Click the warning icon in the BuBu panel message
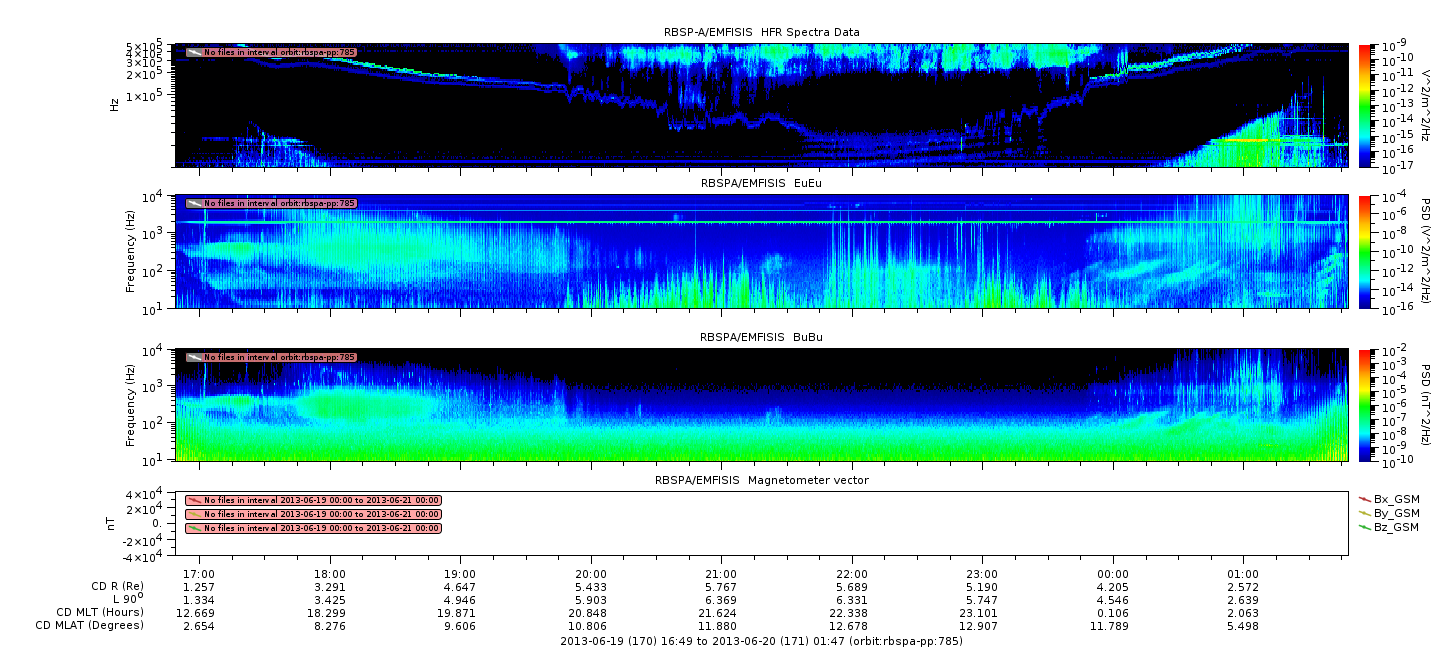Image resolution: width=1447 pixels, height=658 pixels. click(195, 357)
